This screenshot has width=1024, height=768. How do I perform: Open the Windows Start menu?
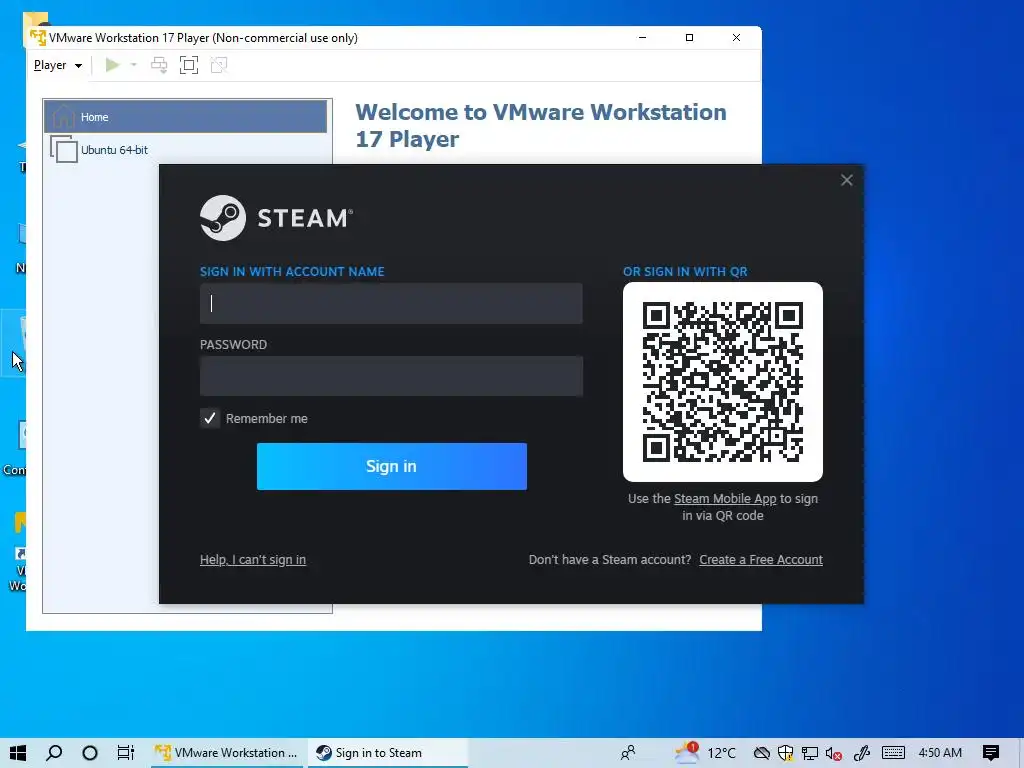18,753
